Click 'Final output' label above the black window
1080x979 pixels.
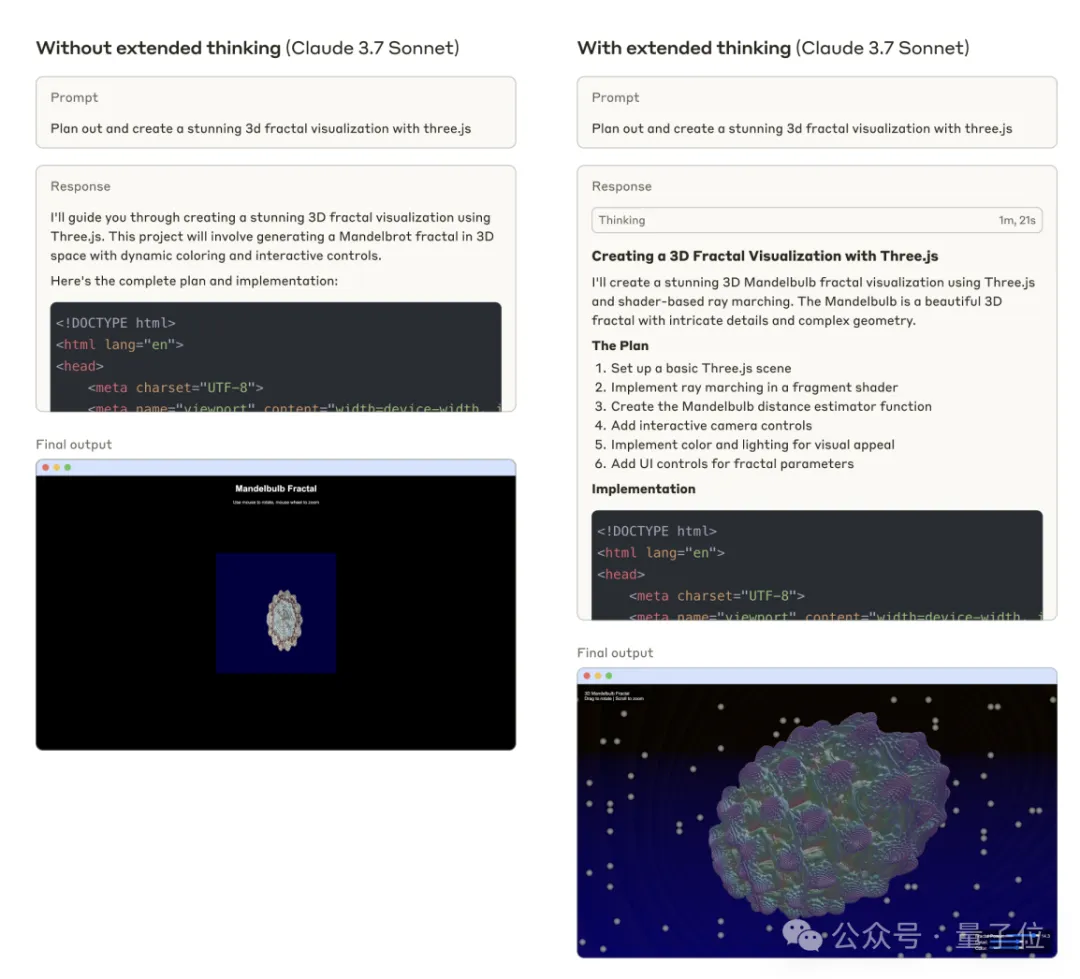(x=74, y=444)
